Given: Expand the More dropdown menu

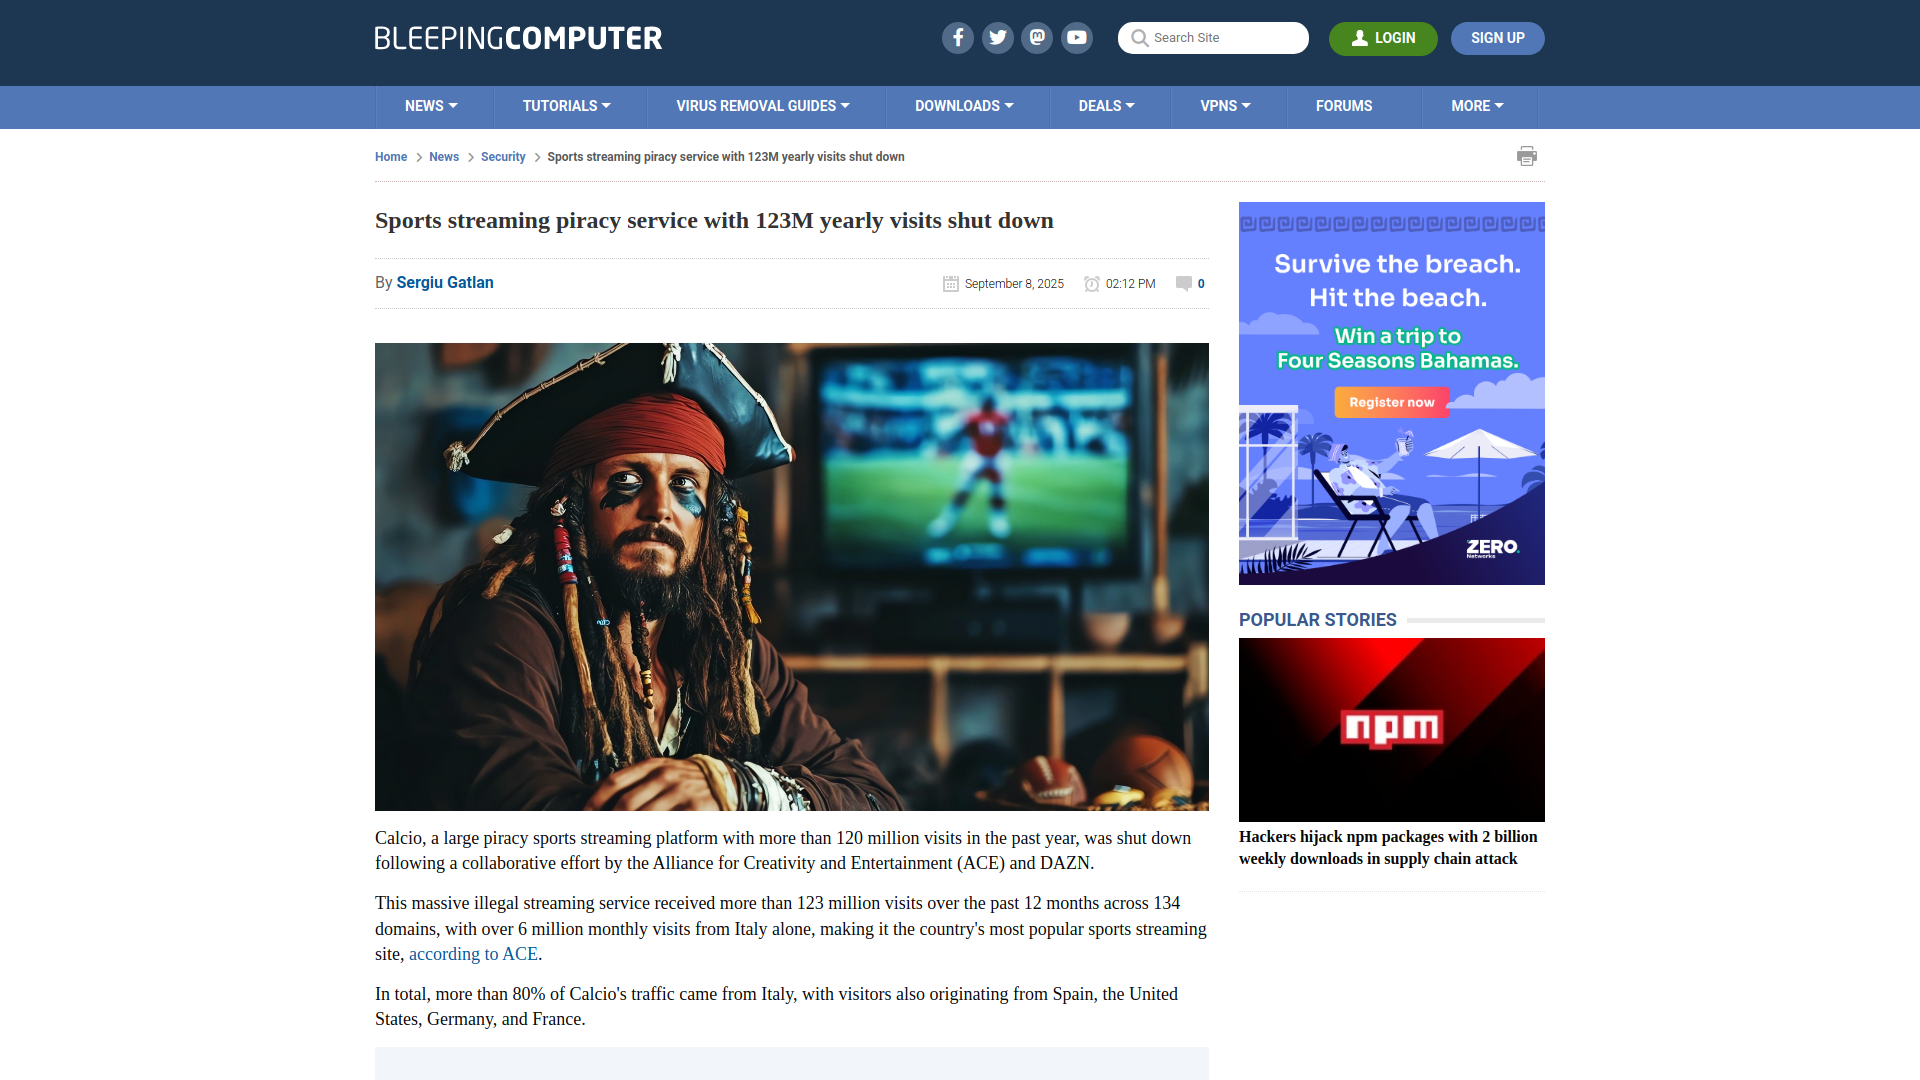Looking at the screenshot, I should point(1477,106).
